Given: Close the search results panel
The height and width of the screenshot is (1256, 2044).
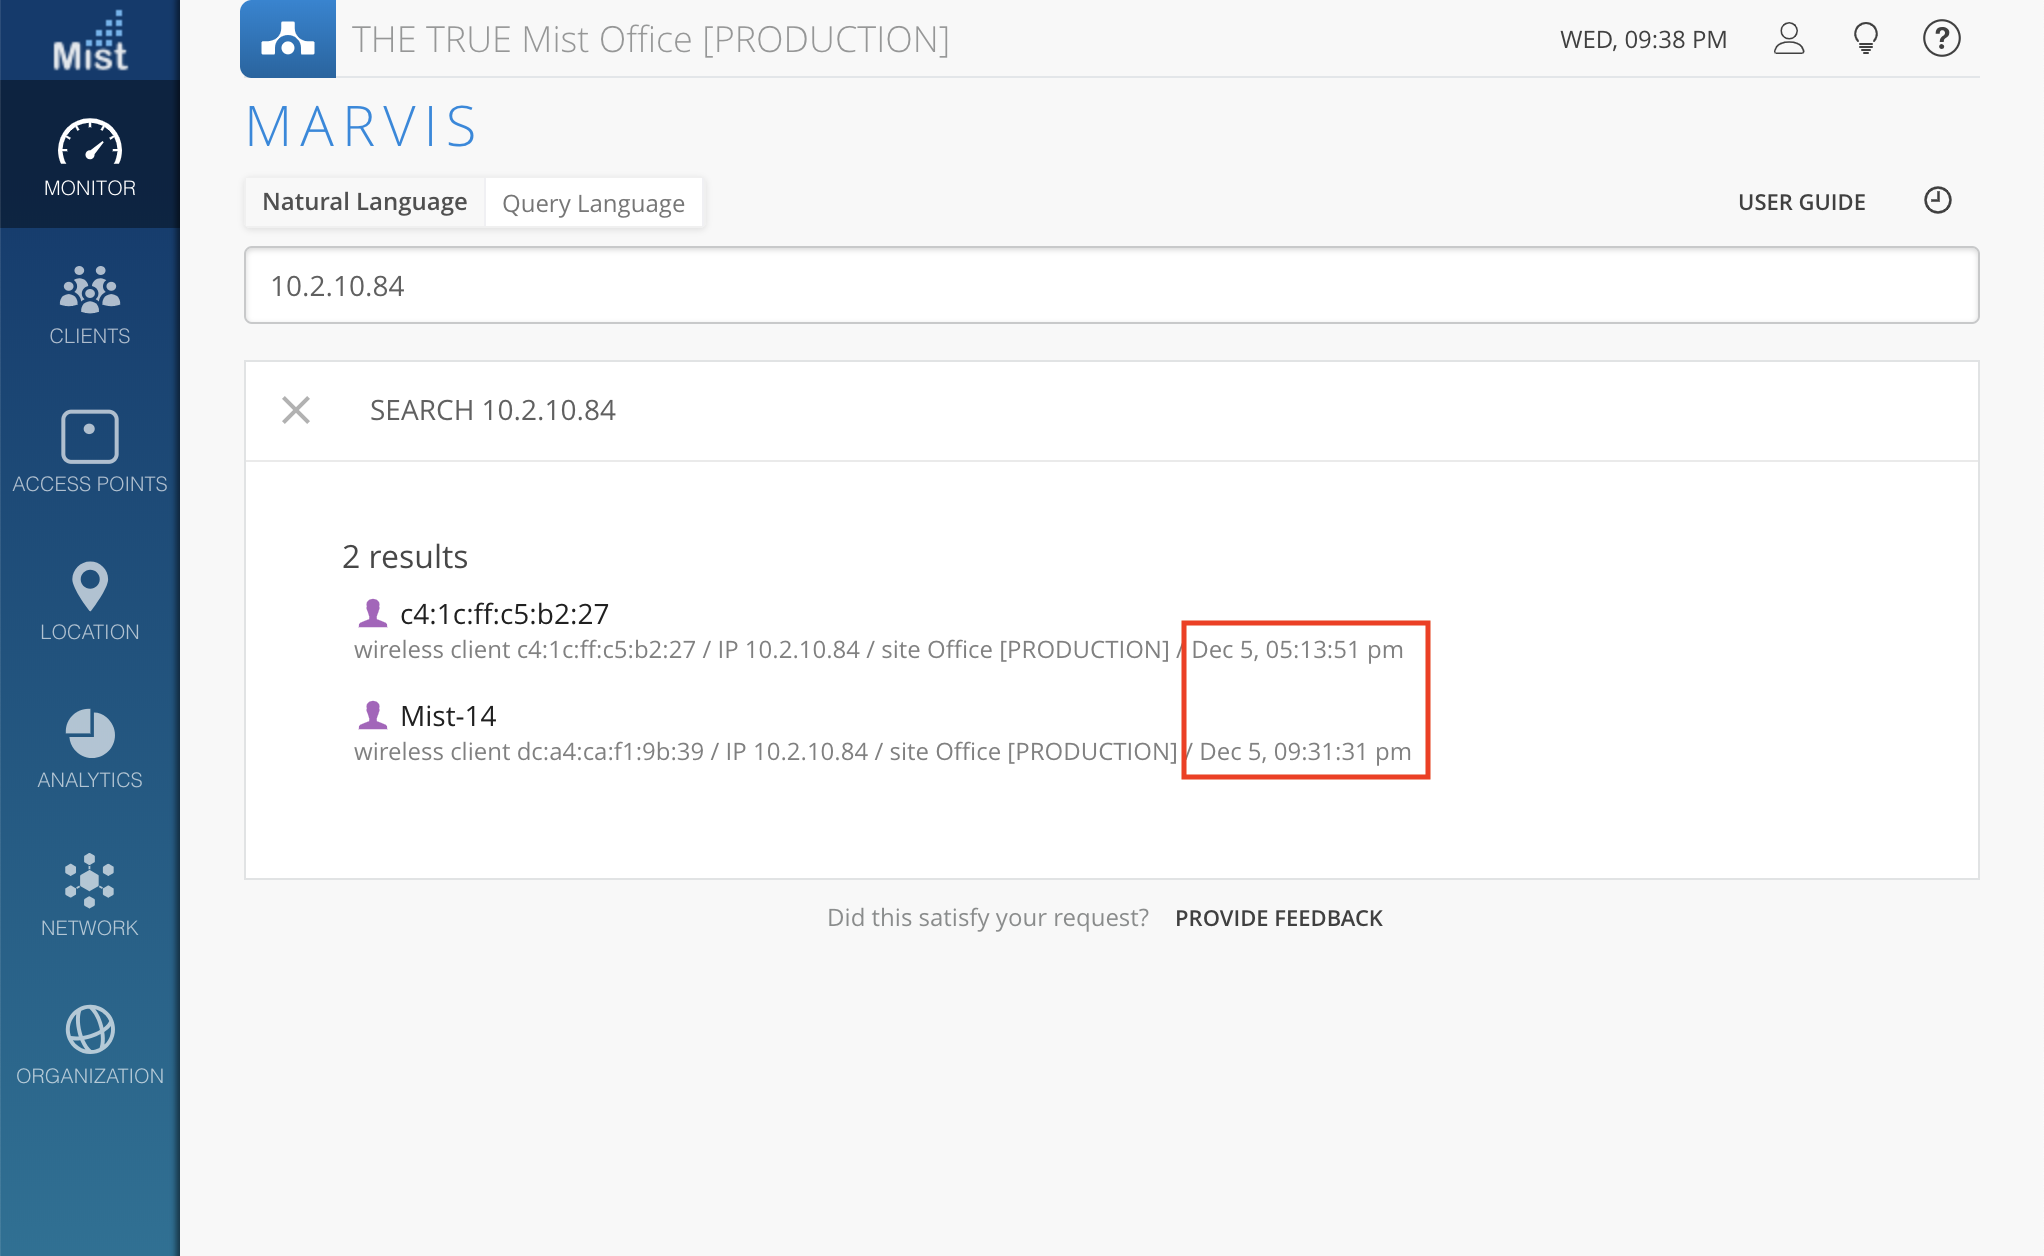Looking at the screenshot, I should click(x=296, y=410).
